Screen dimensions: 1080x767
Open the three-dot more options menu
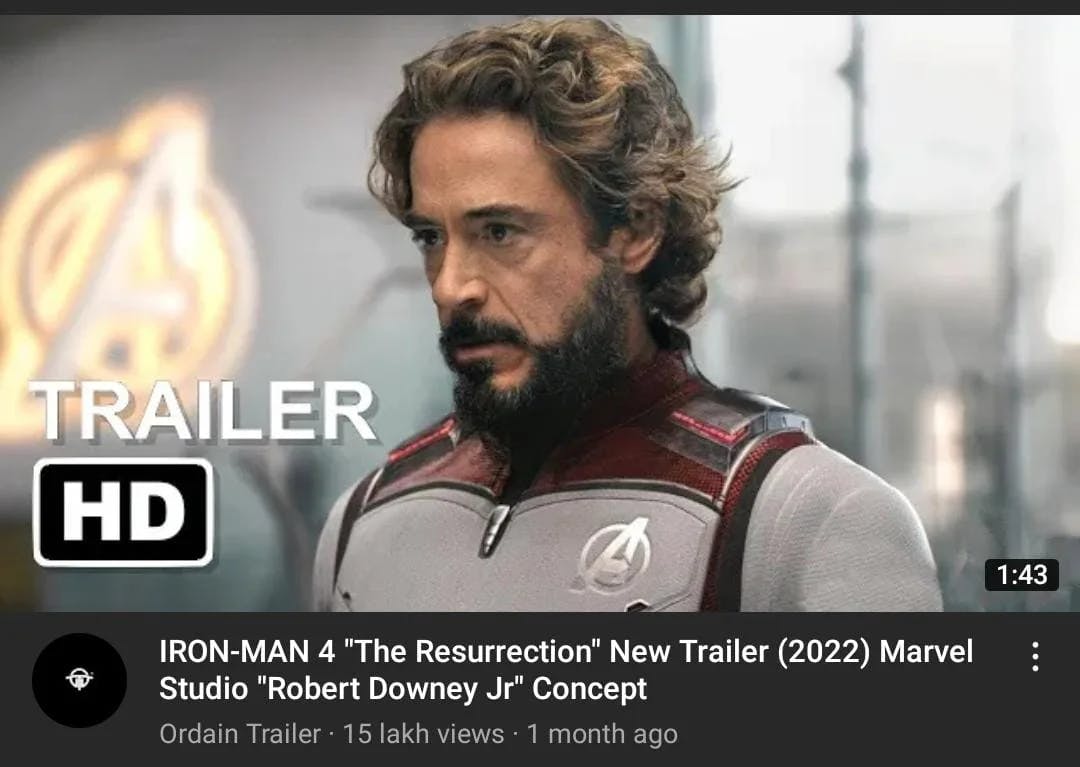pyautogui.click(x=1035, y=656)
